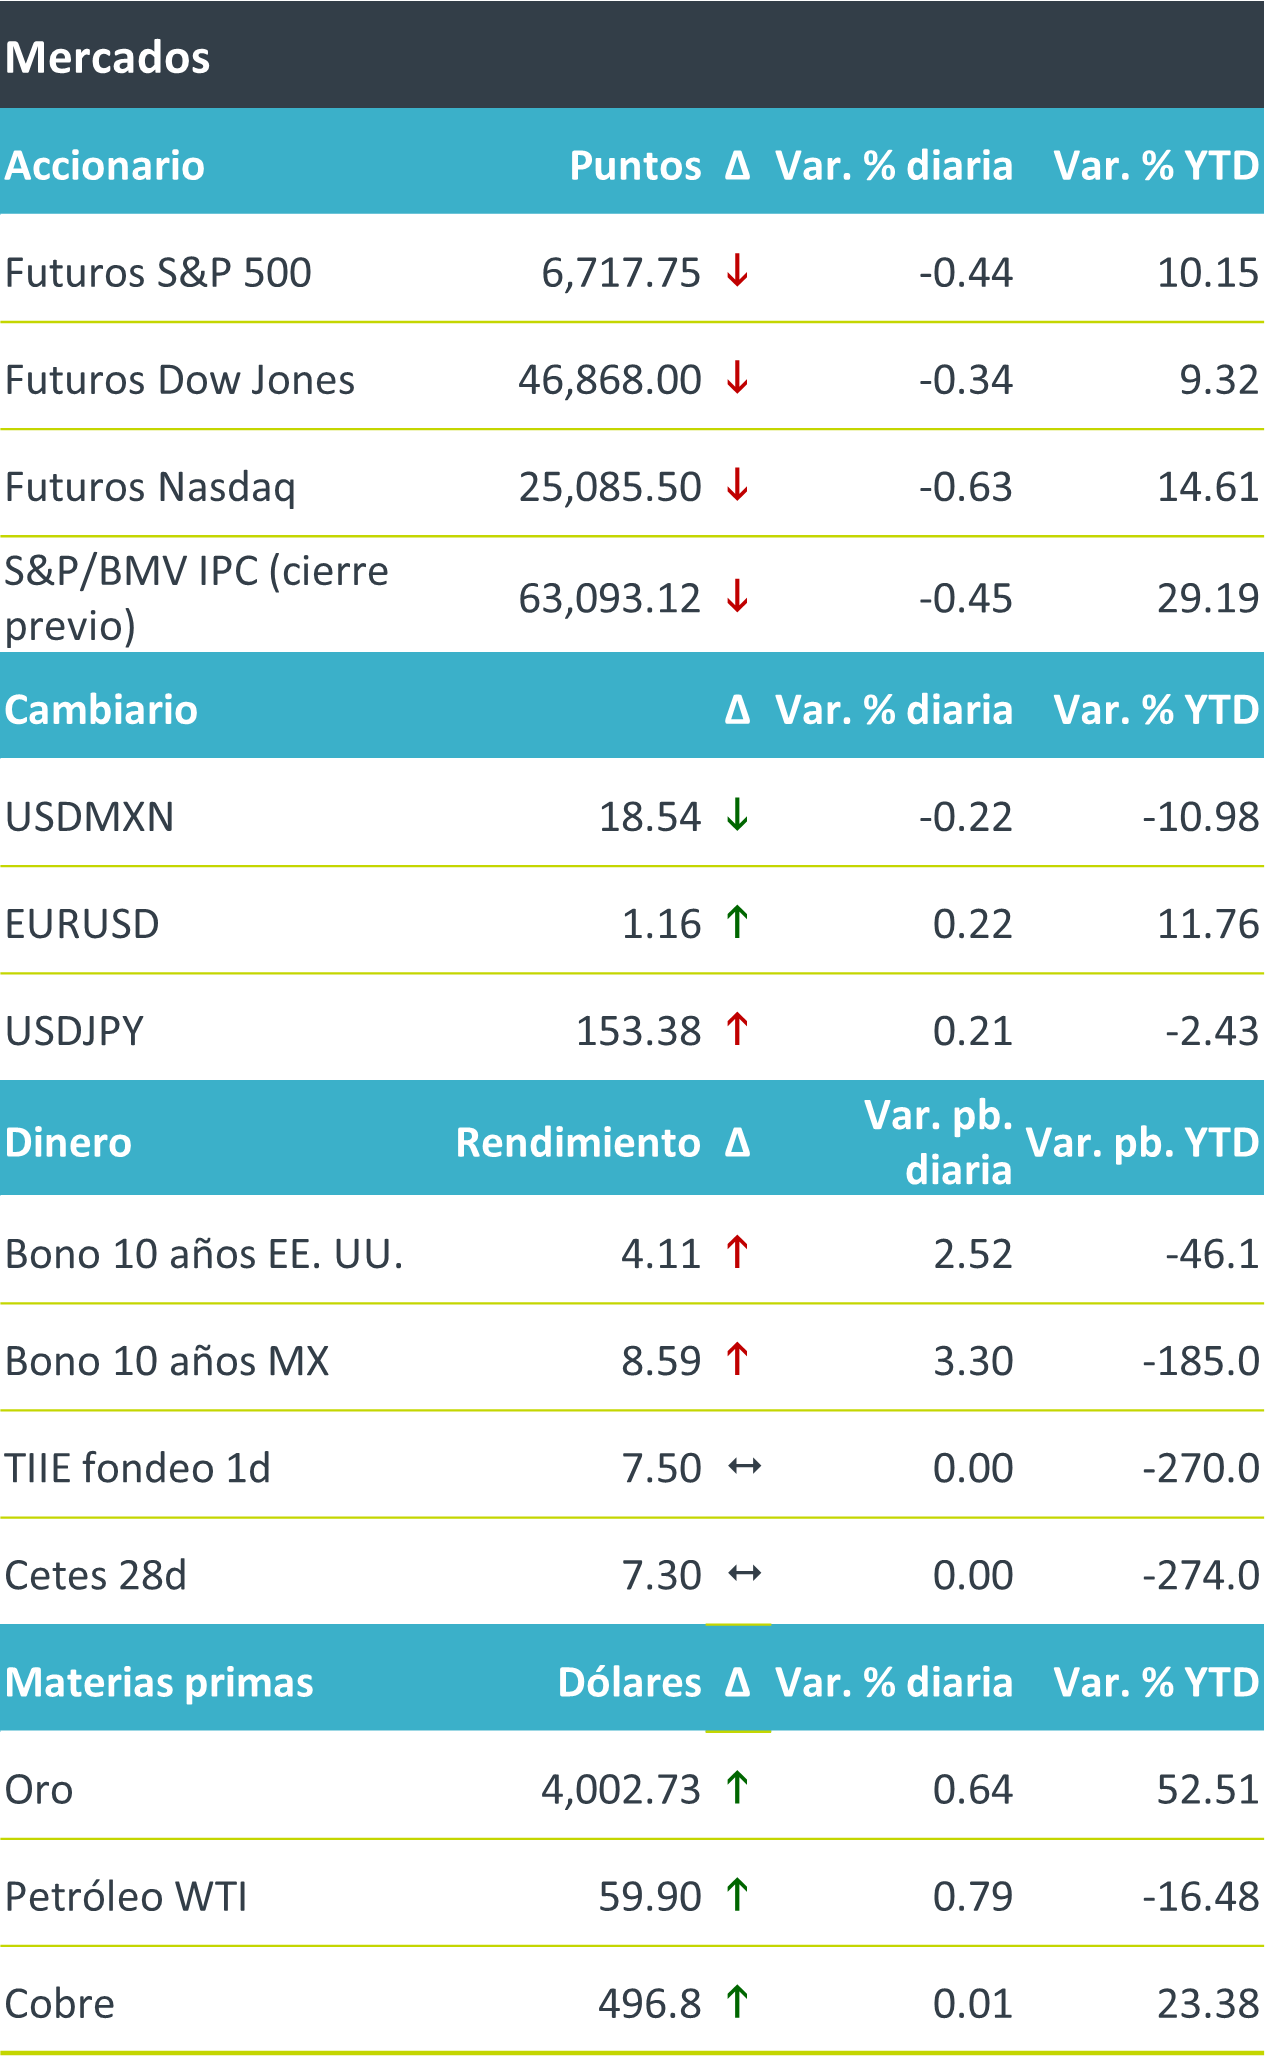Select the Accionario section header
1267x2057 pixels.
105,165
